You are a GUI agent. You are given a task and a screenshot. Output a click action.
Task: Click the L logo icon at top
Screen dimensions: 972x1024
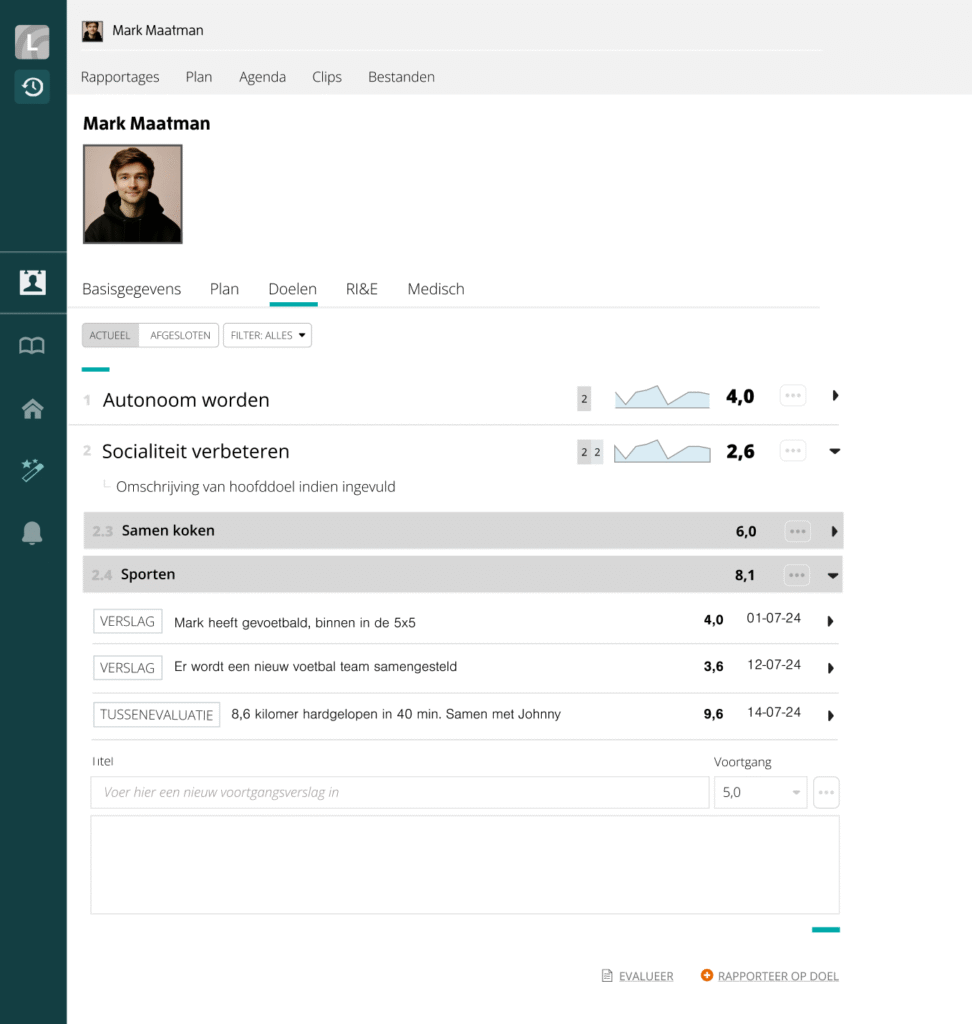(x=32, y=43)
